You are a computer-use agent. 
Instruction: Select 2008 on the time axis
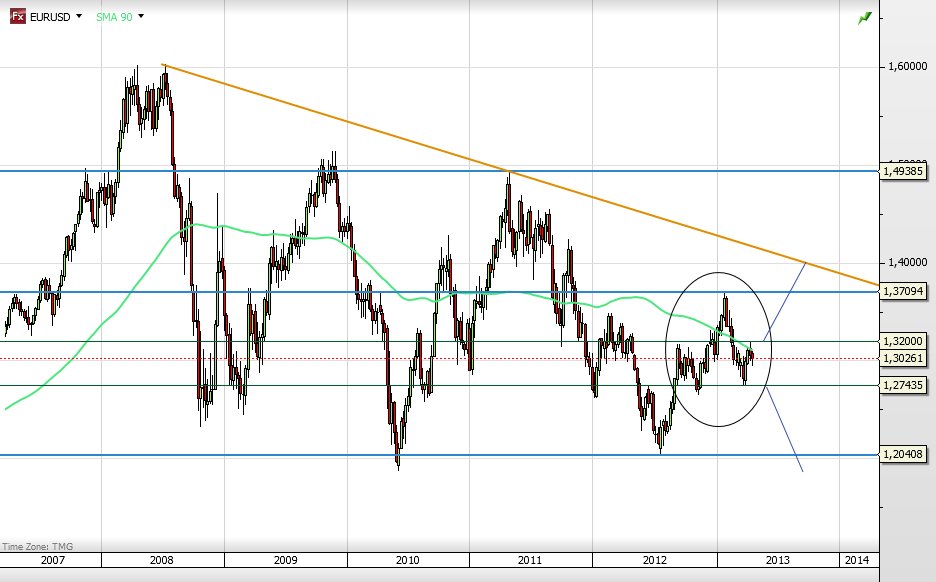tap(162, 560)
